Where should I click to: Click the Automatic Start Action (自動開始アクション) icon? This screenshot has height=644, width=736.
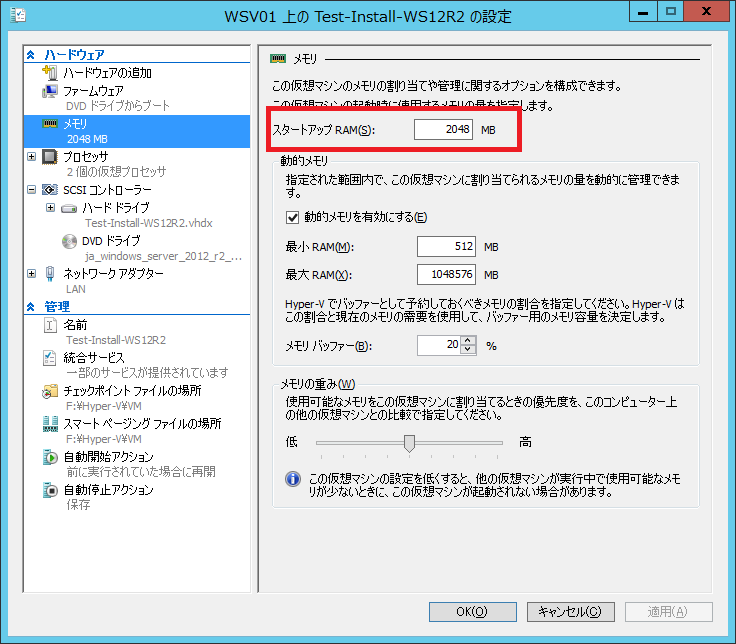50,457
